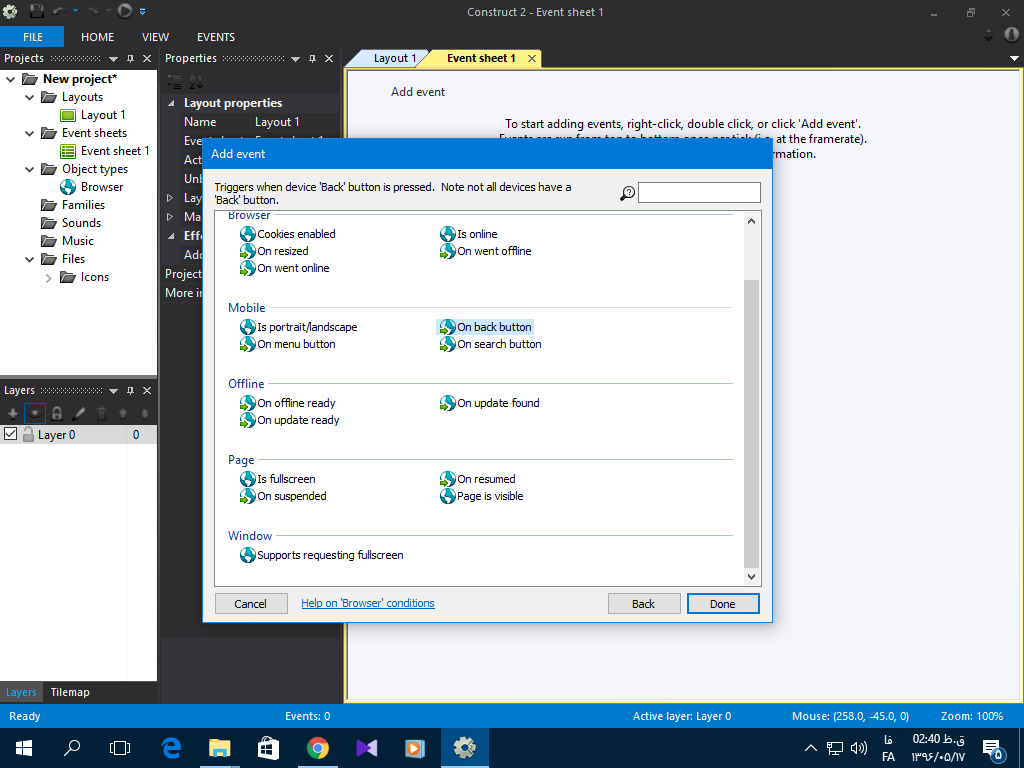Click the delete layer trash icon

[101, 413]
